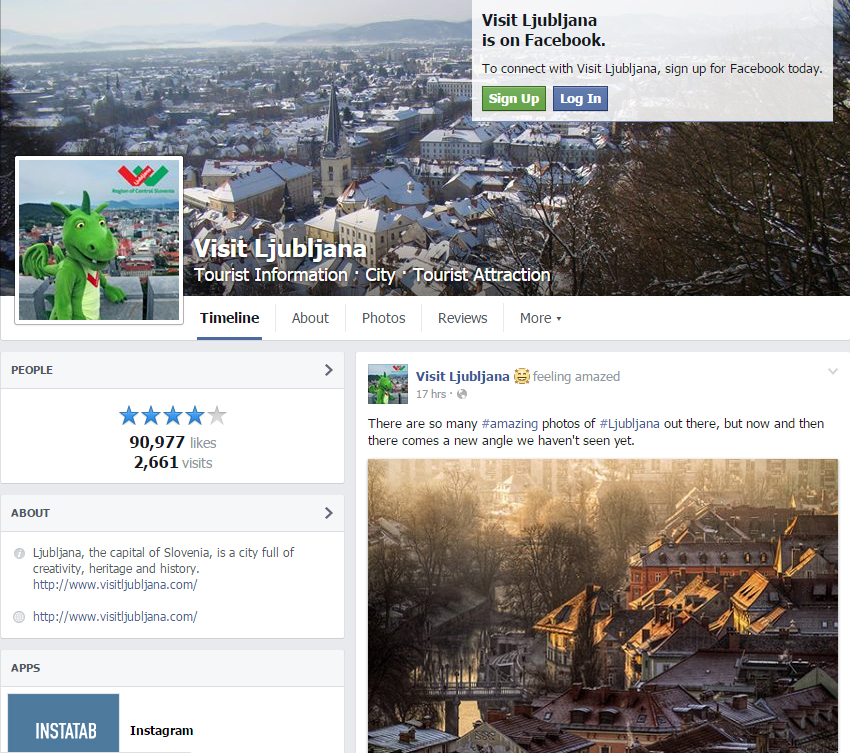Image resolution: width=850 pixels, height=753 pixels.
Task: Click the green Sign Up button
Action: 513,99
